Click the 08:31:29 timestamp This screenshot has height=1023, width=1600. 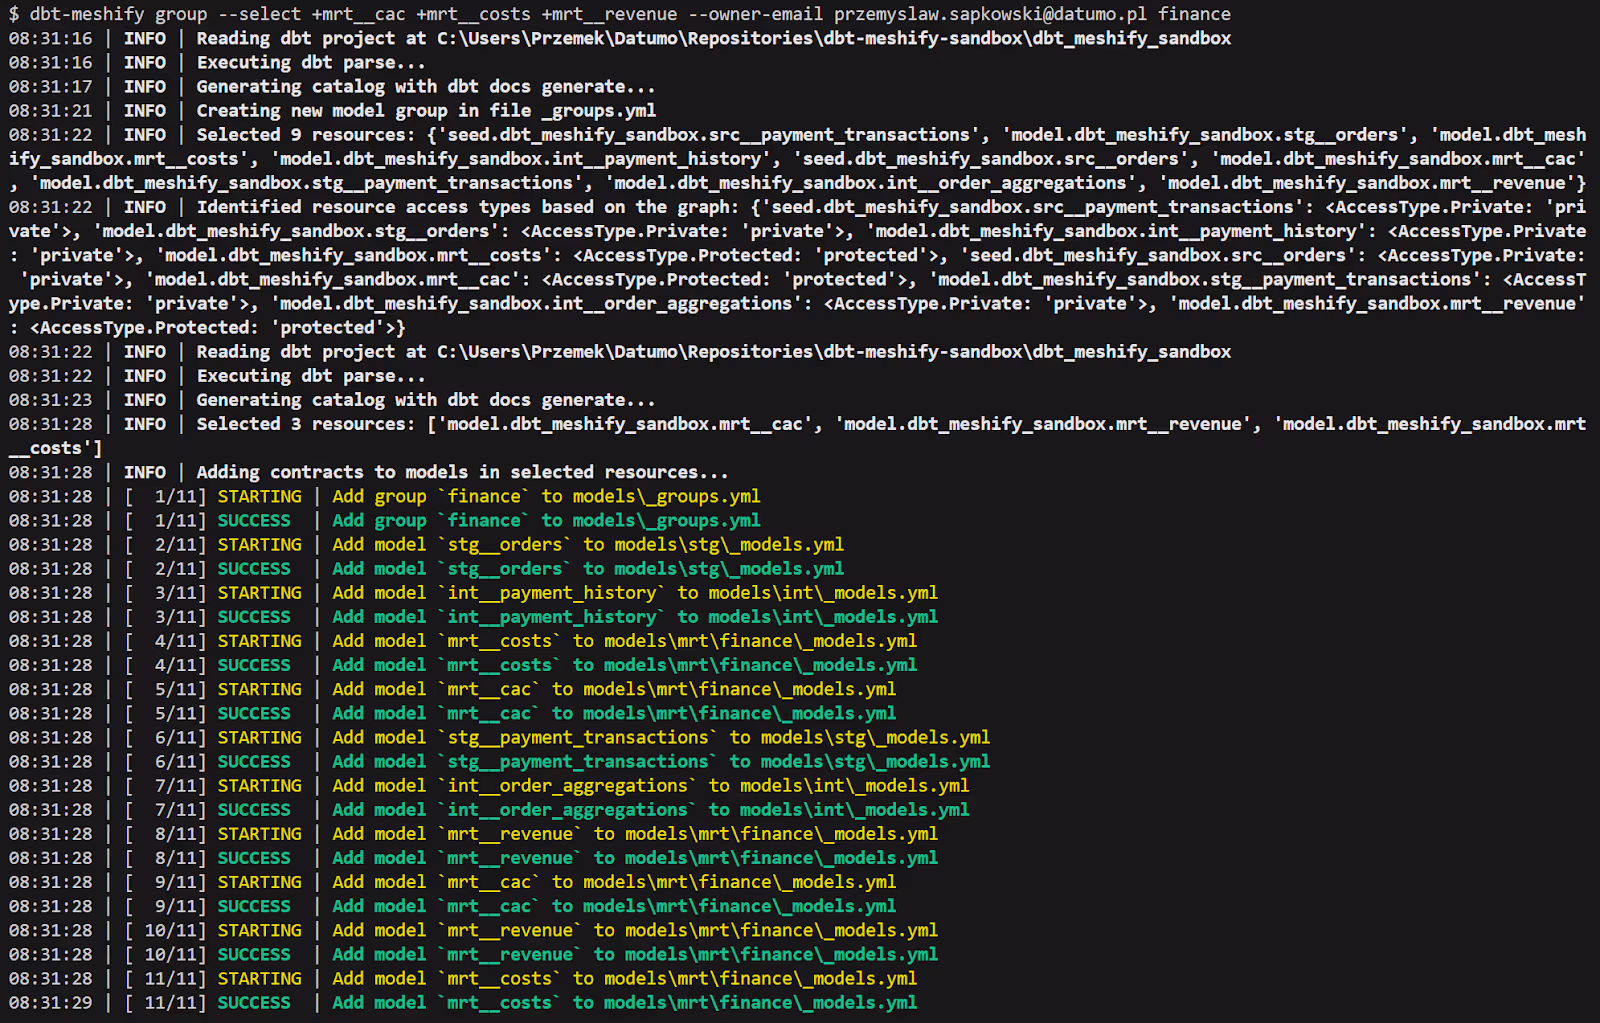pyautogui.click(x=50, y=1002)
